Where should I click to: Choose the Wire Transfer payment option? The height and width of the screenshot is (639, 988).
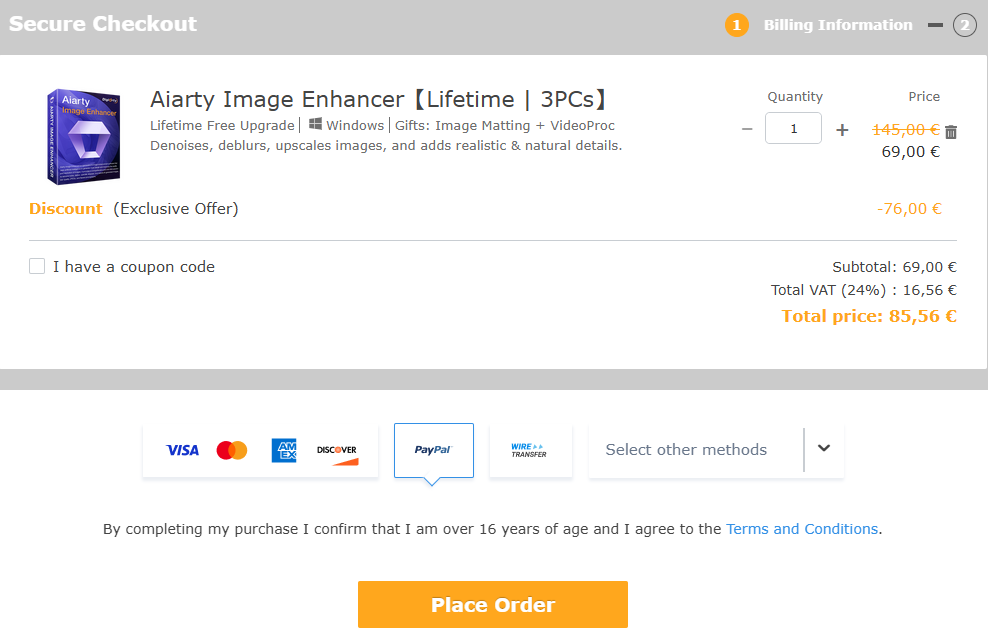click(x=530, y=450)
